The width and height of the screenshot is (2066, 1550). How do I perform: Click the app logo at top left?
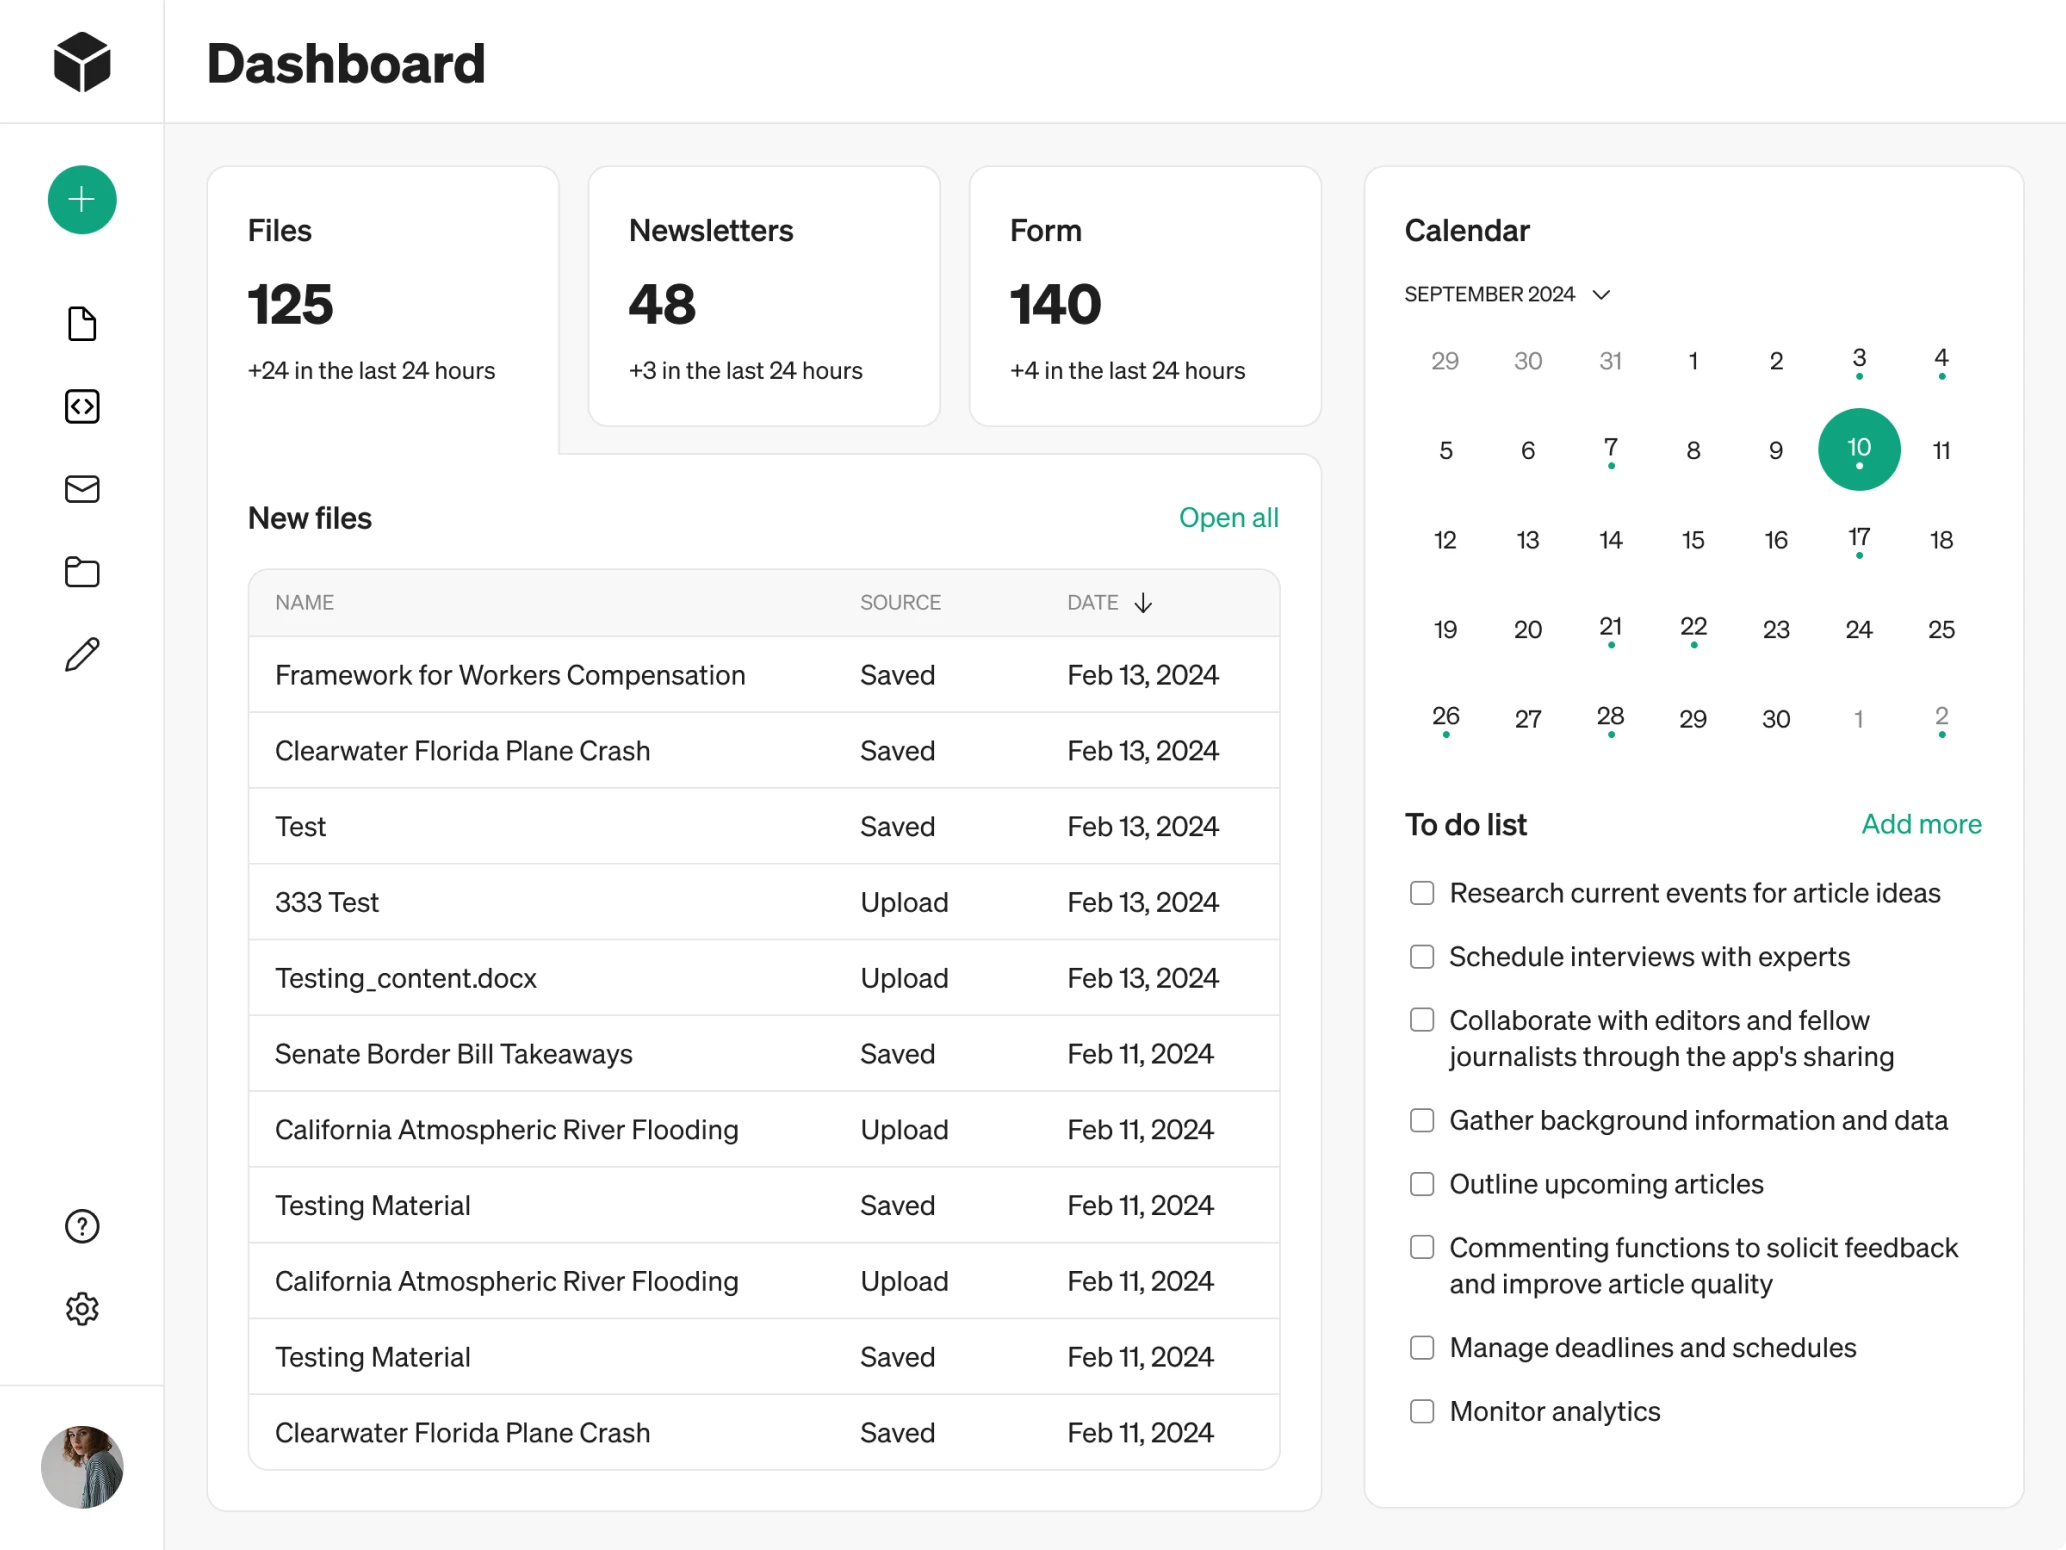[81, 61]
